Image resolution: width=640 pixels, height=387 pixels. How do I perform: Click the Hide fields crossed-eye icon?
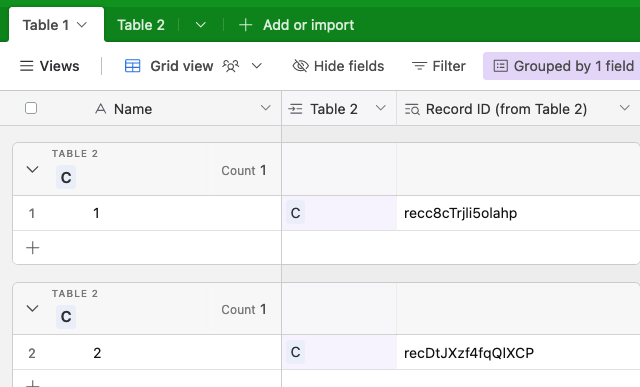click(300, 66)
